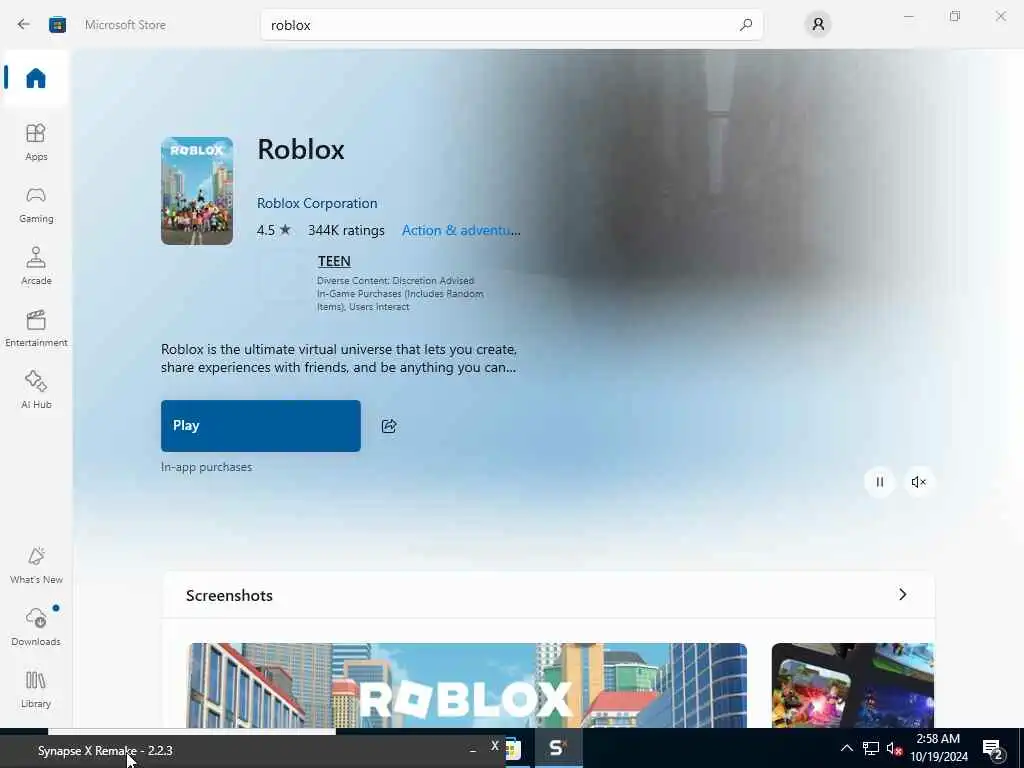Open What's New in sidebar

(x=36, y=566)
